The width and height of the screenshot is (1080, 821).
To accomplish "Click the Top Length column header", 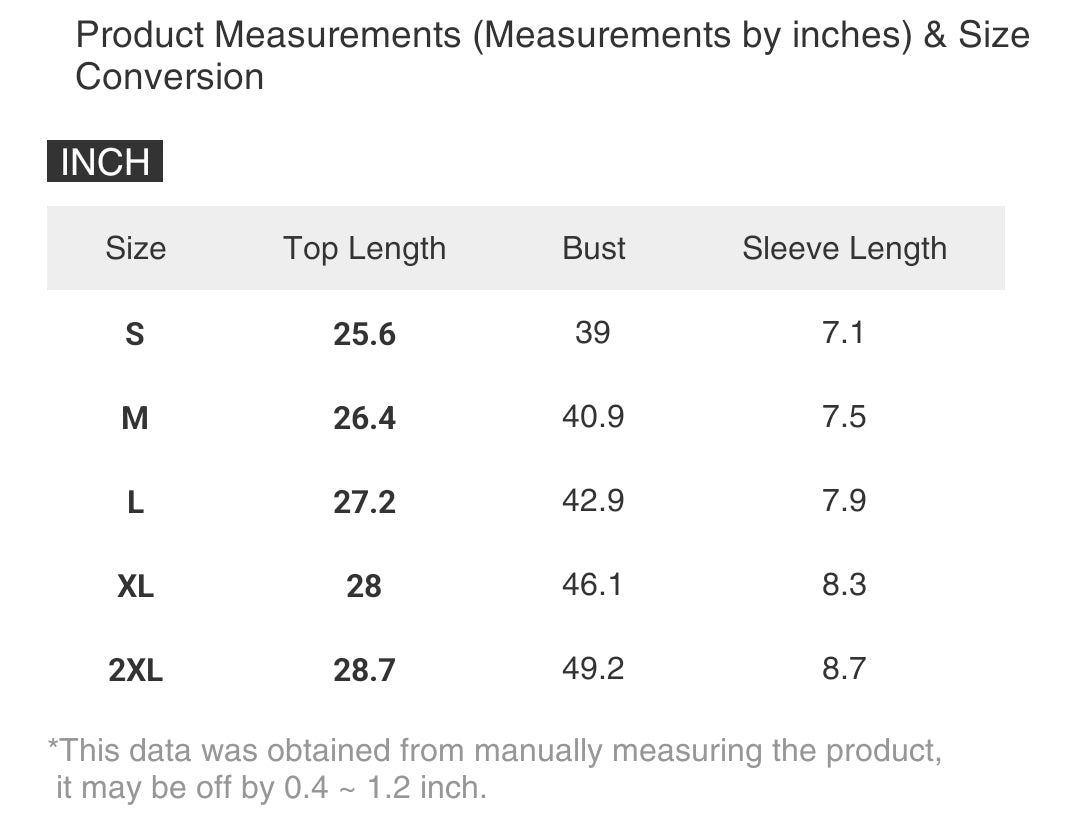I will tap(364, 248).
